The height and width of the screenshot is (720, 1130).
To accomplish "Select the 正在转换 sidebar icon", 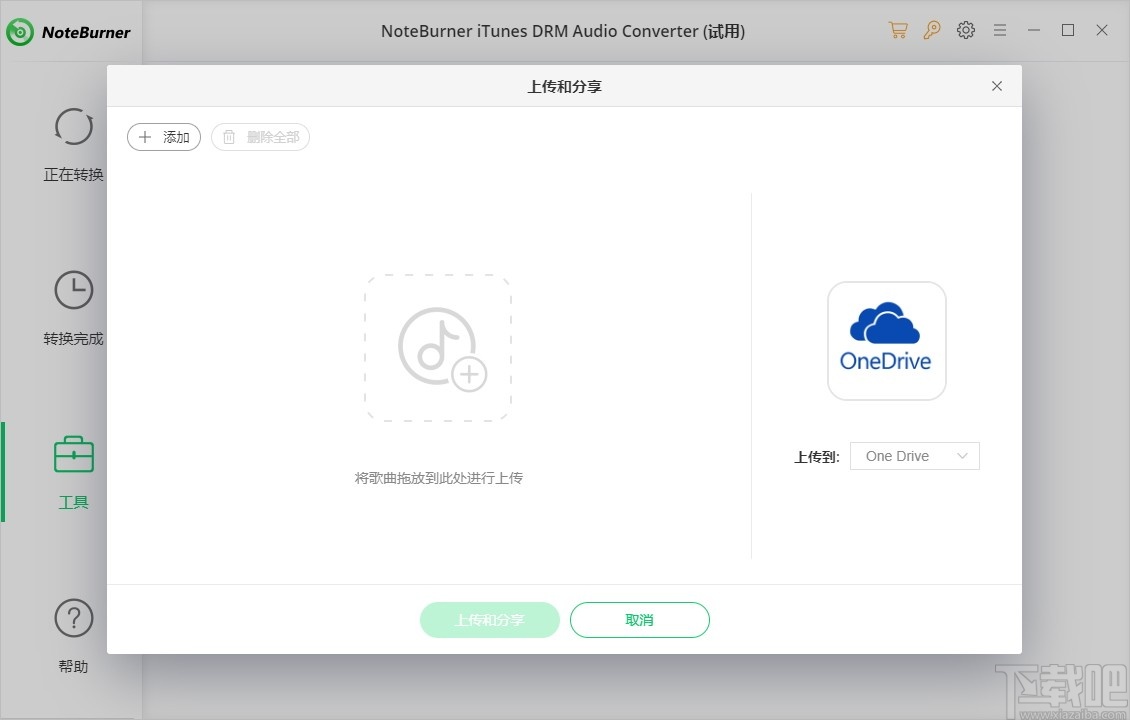I will point(73,127).
